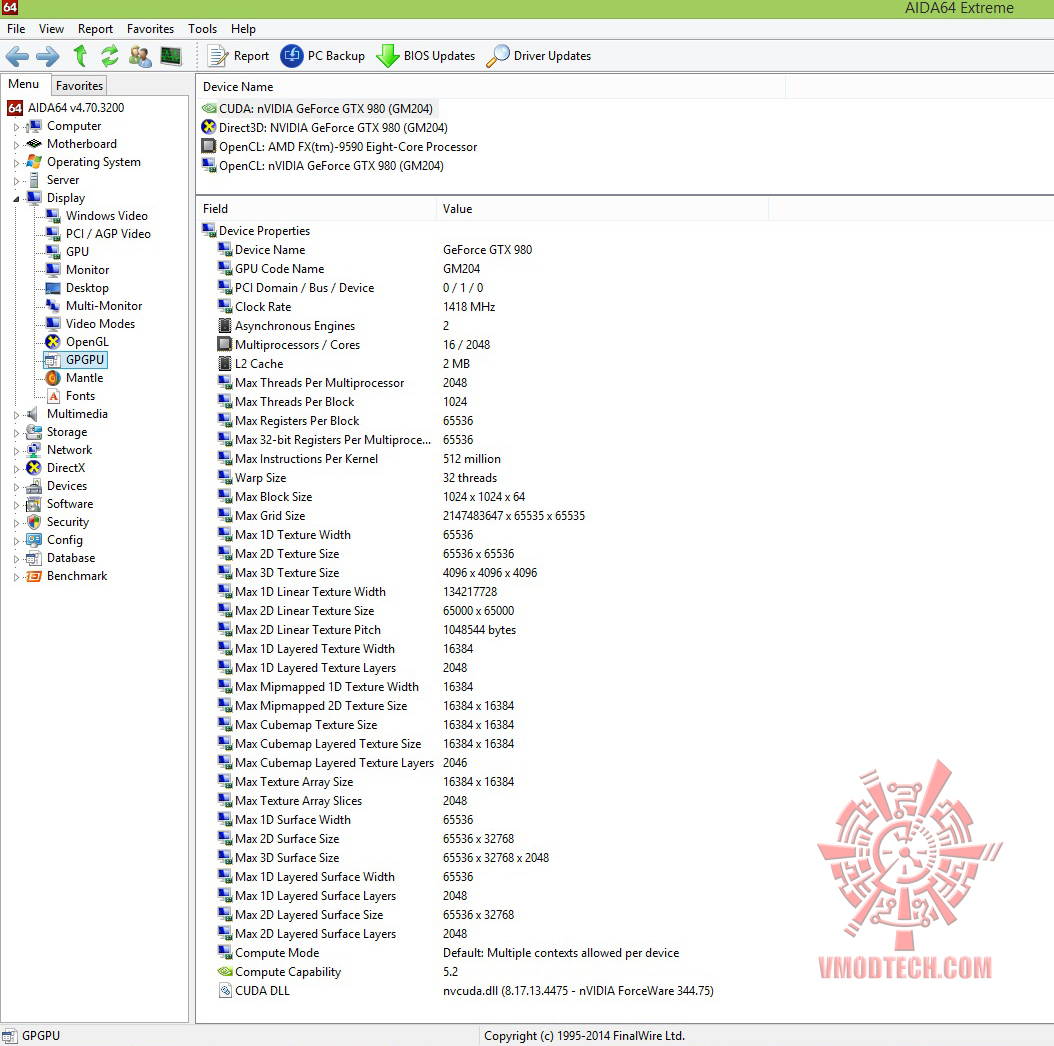The height and width of the screenshot is (1046, 1054).
Task: Click the OpenGL icon in the tree
Action: click(x=53, y=342)
